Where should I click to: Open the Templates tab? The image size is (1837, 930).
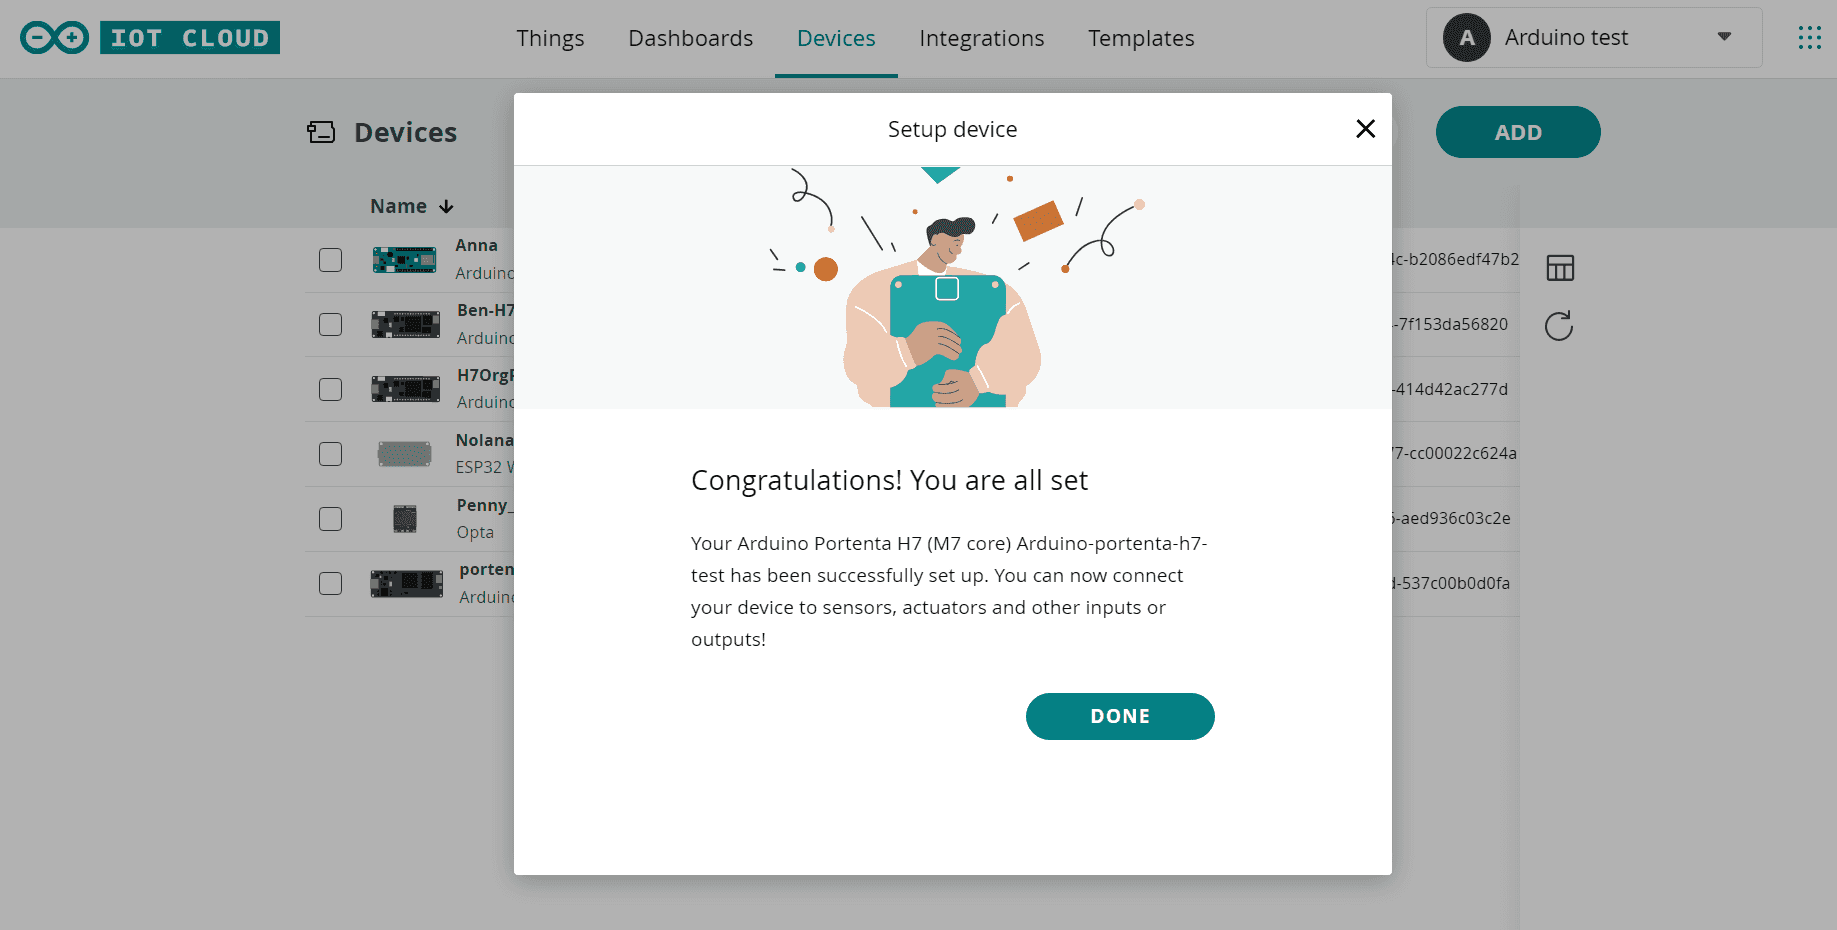(1141, 38)
